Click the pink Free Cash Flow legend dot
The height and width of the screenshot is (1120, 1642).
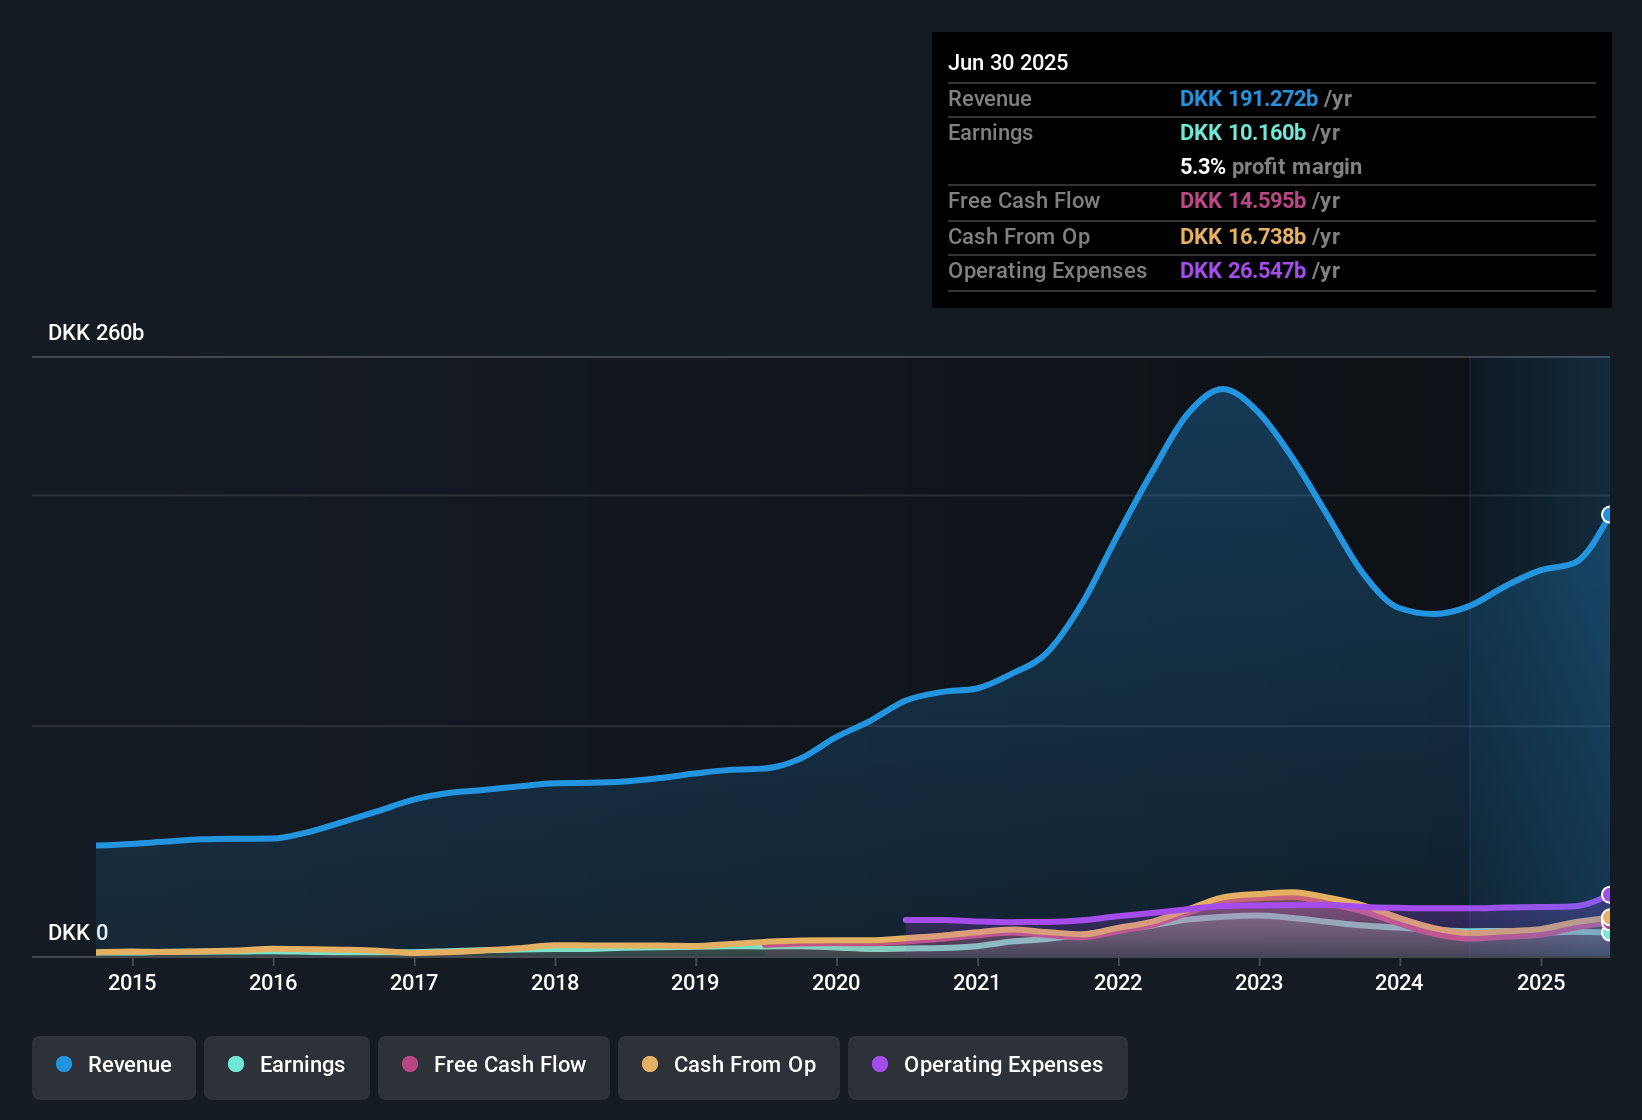coord(410,1065)
